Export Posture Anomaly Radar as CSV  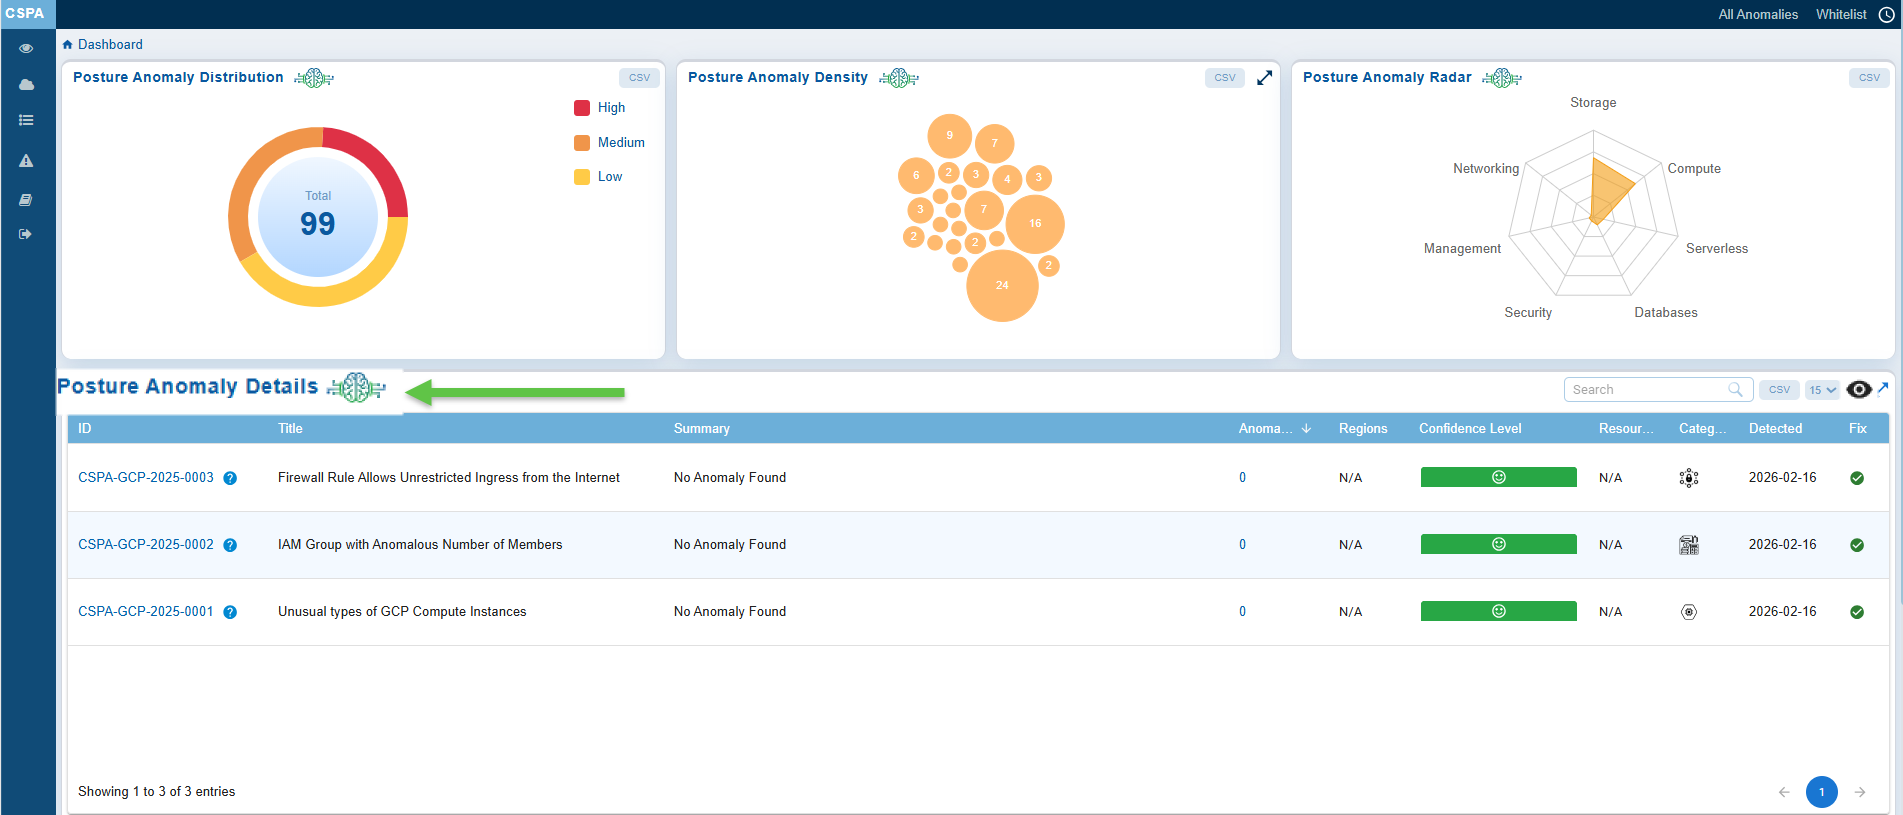1868,78
